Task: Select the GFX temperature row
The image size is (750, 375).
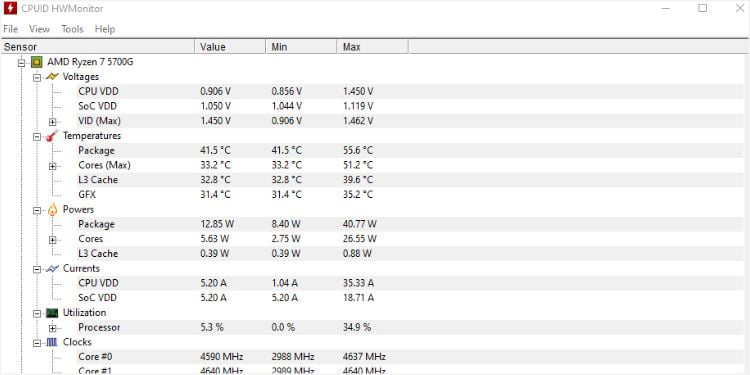Action: point(410,195)
